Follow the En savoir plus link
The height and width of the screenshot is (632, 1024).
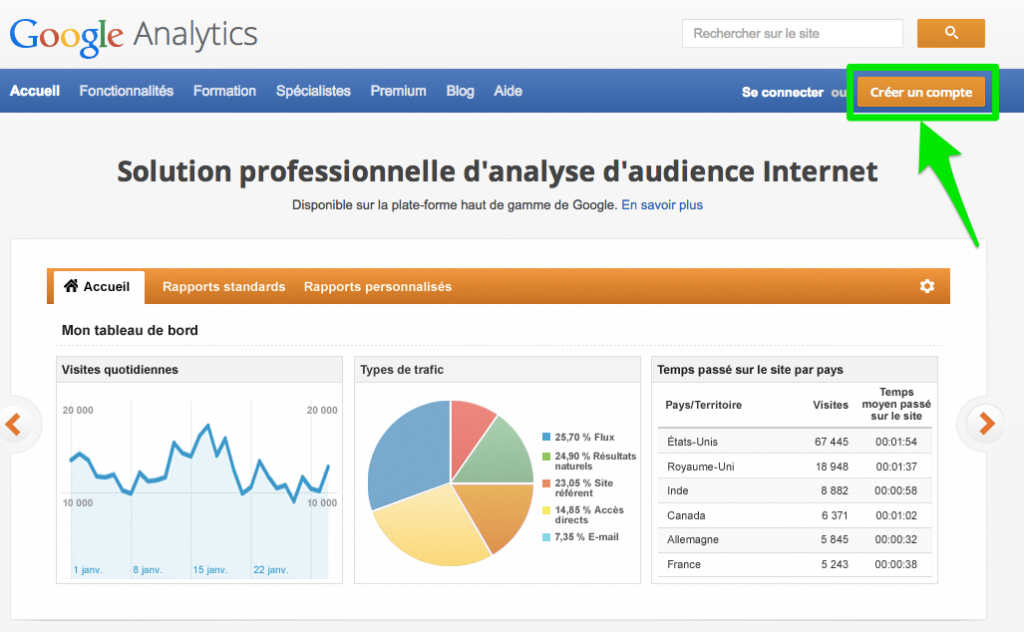(x=662, y=205)
